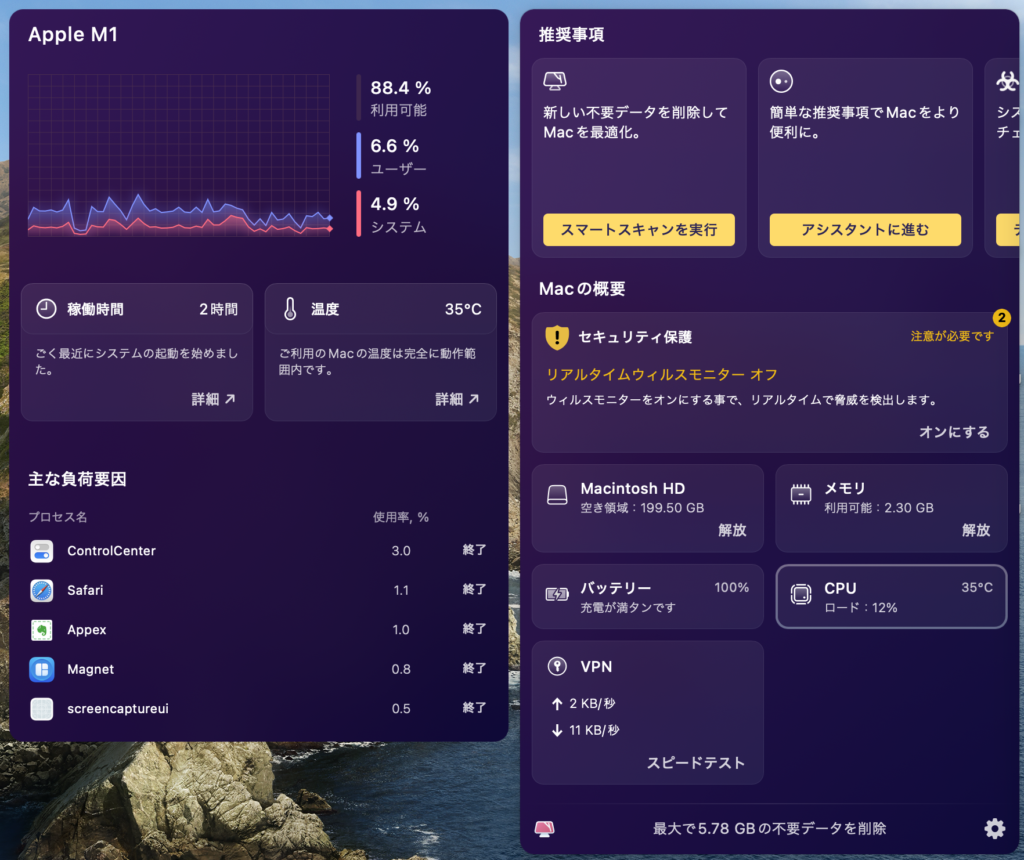This screenshot has height=860, width=1024.
Task: Click the プロセス名 column header
Action: (57, 517)
